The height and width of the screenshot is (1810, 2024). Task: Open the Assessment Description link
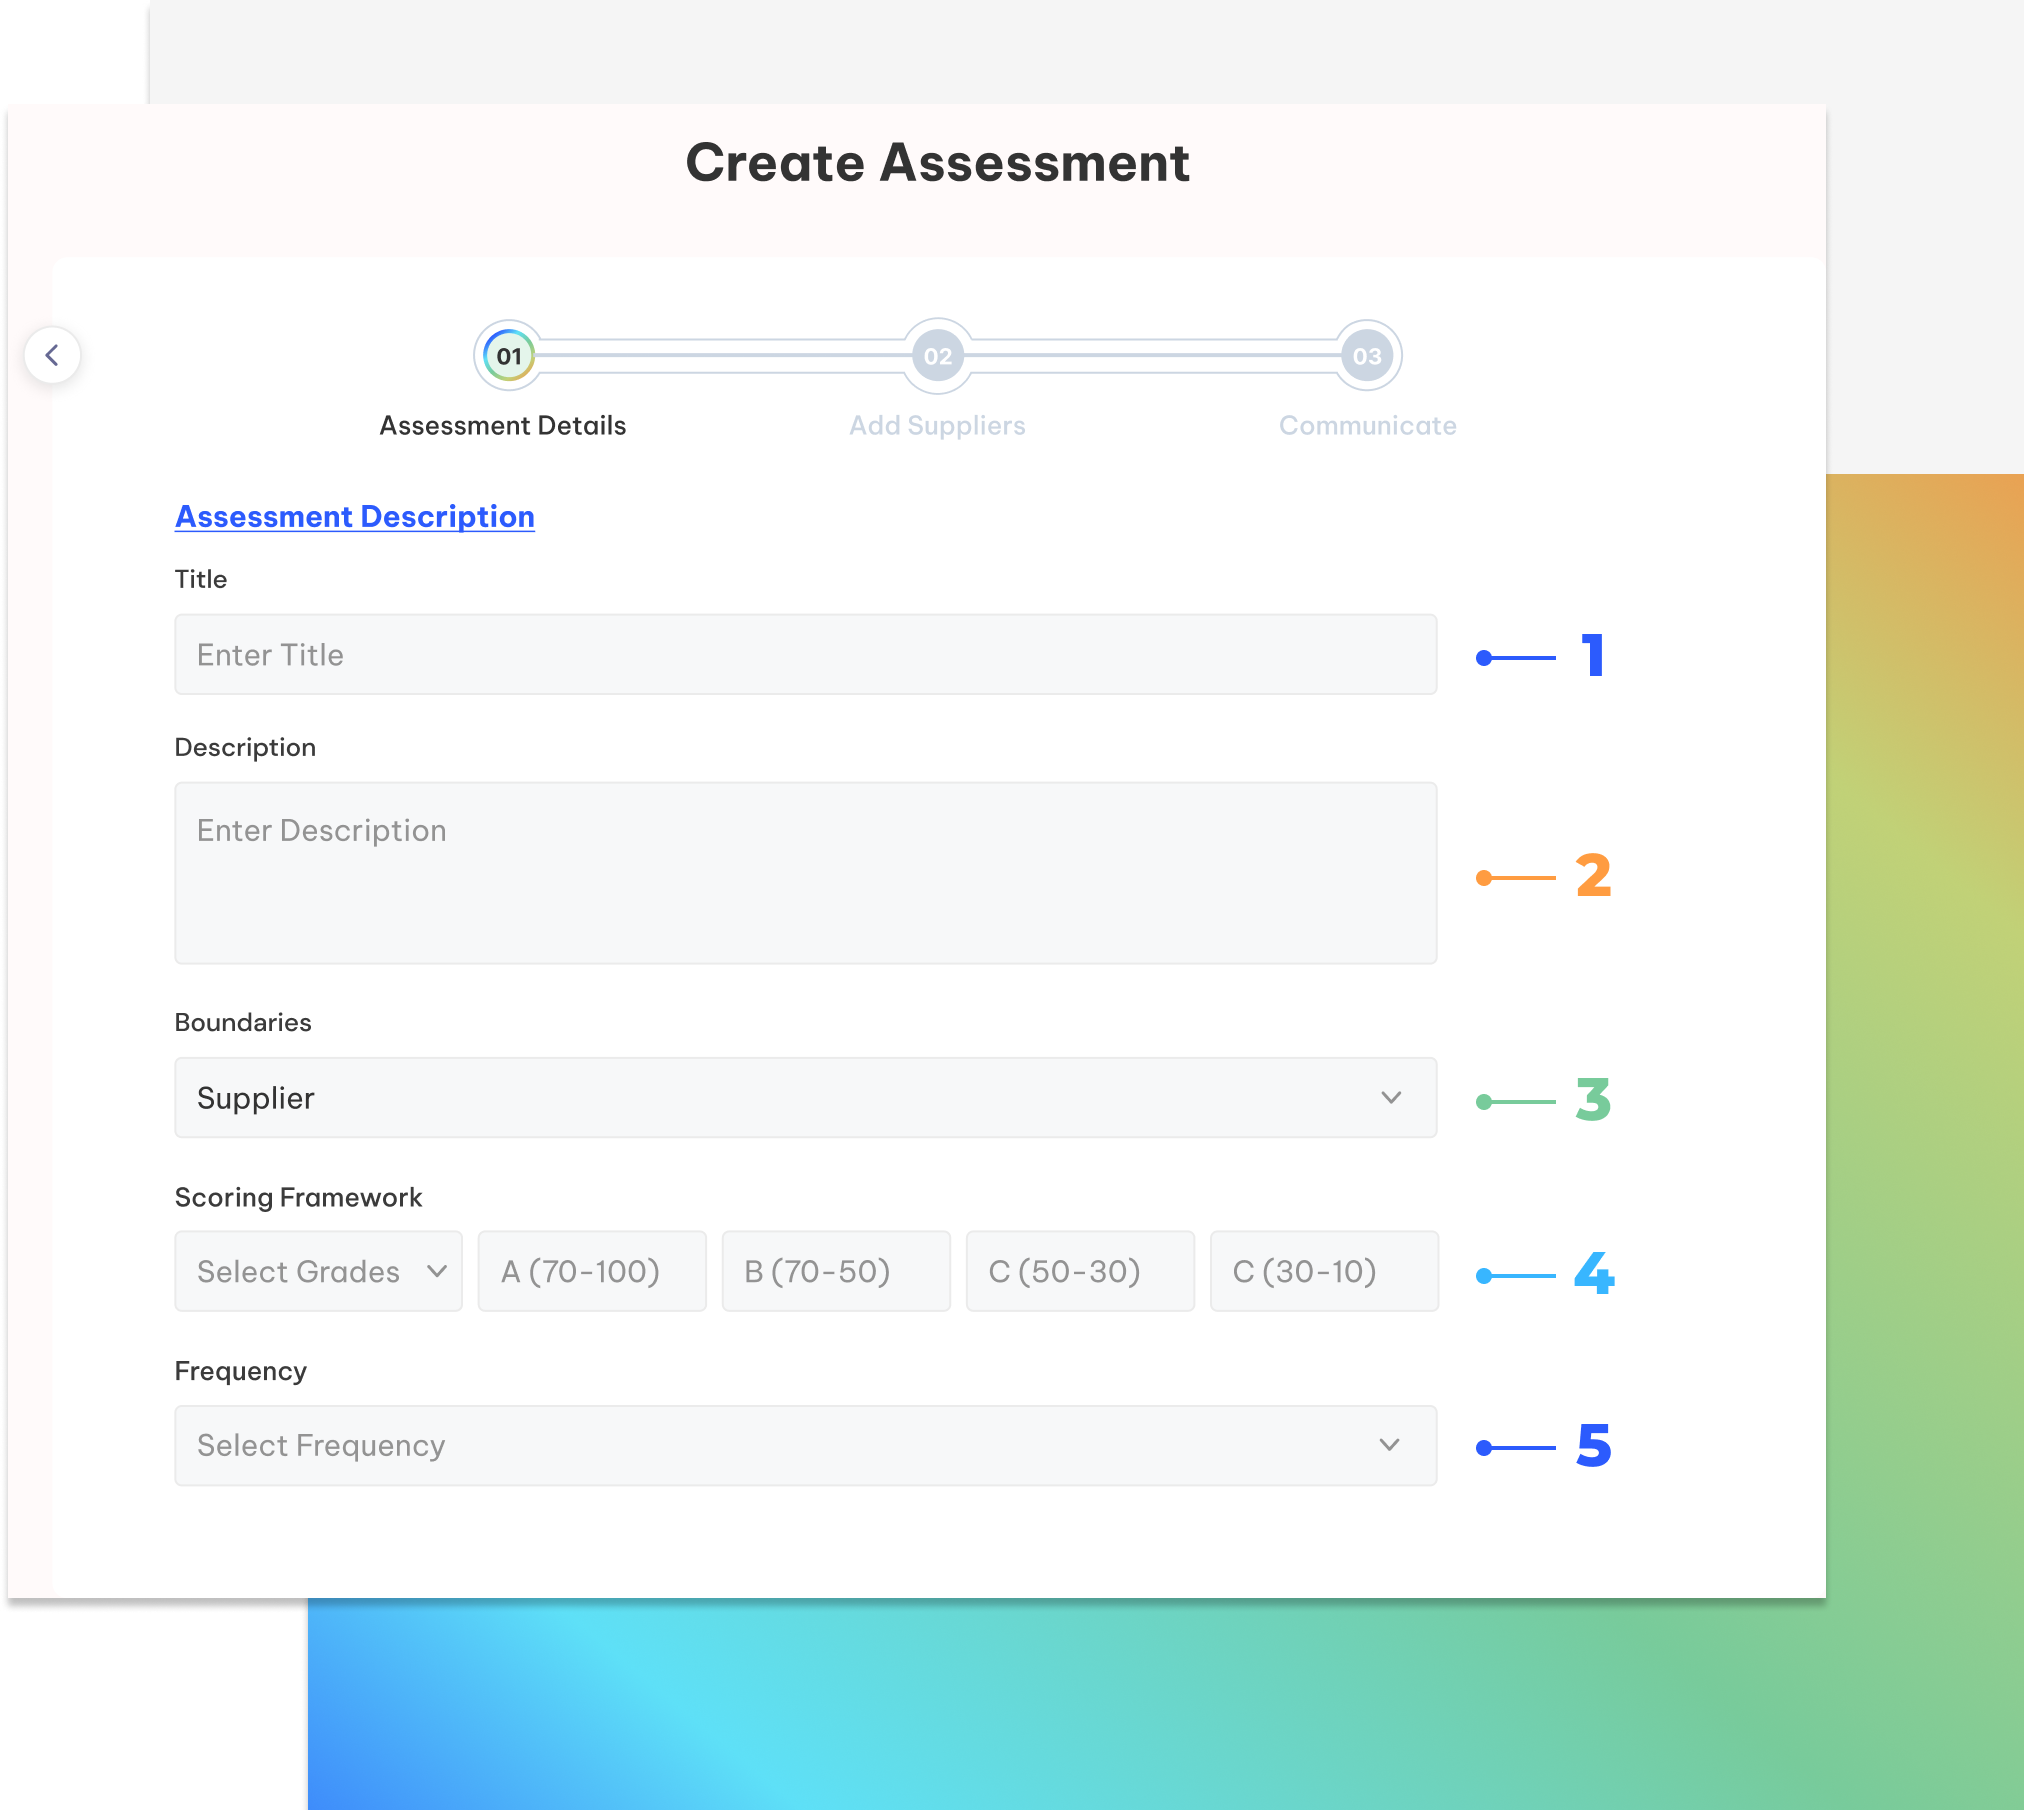click(x=354, y=517)
